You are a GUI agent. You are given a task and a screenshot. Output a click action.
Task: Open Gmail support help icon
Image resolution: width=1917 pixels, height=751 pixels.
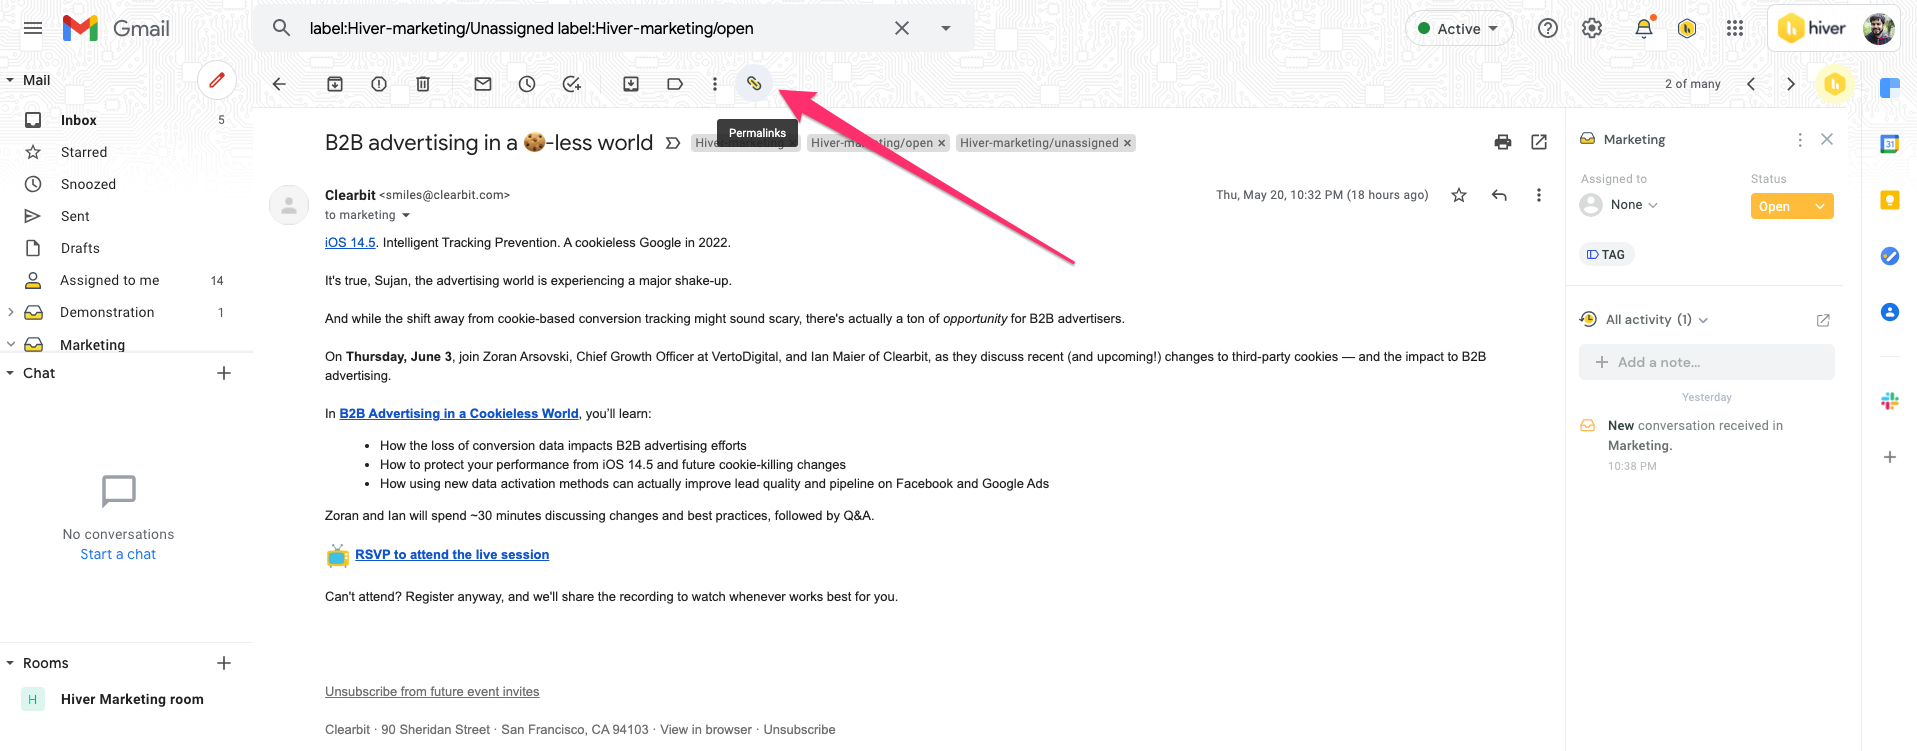[1548, 28]
